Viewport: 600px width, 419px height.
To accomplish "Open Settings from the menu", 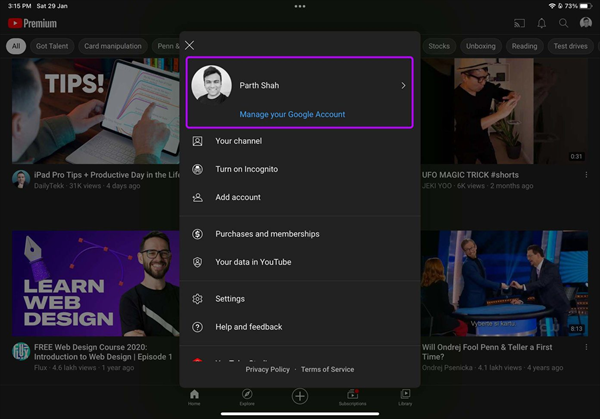I will (x=230, y=299).
